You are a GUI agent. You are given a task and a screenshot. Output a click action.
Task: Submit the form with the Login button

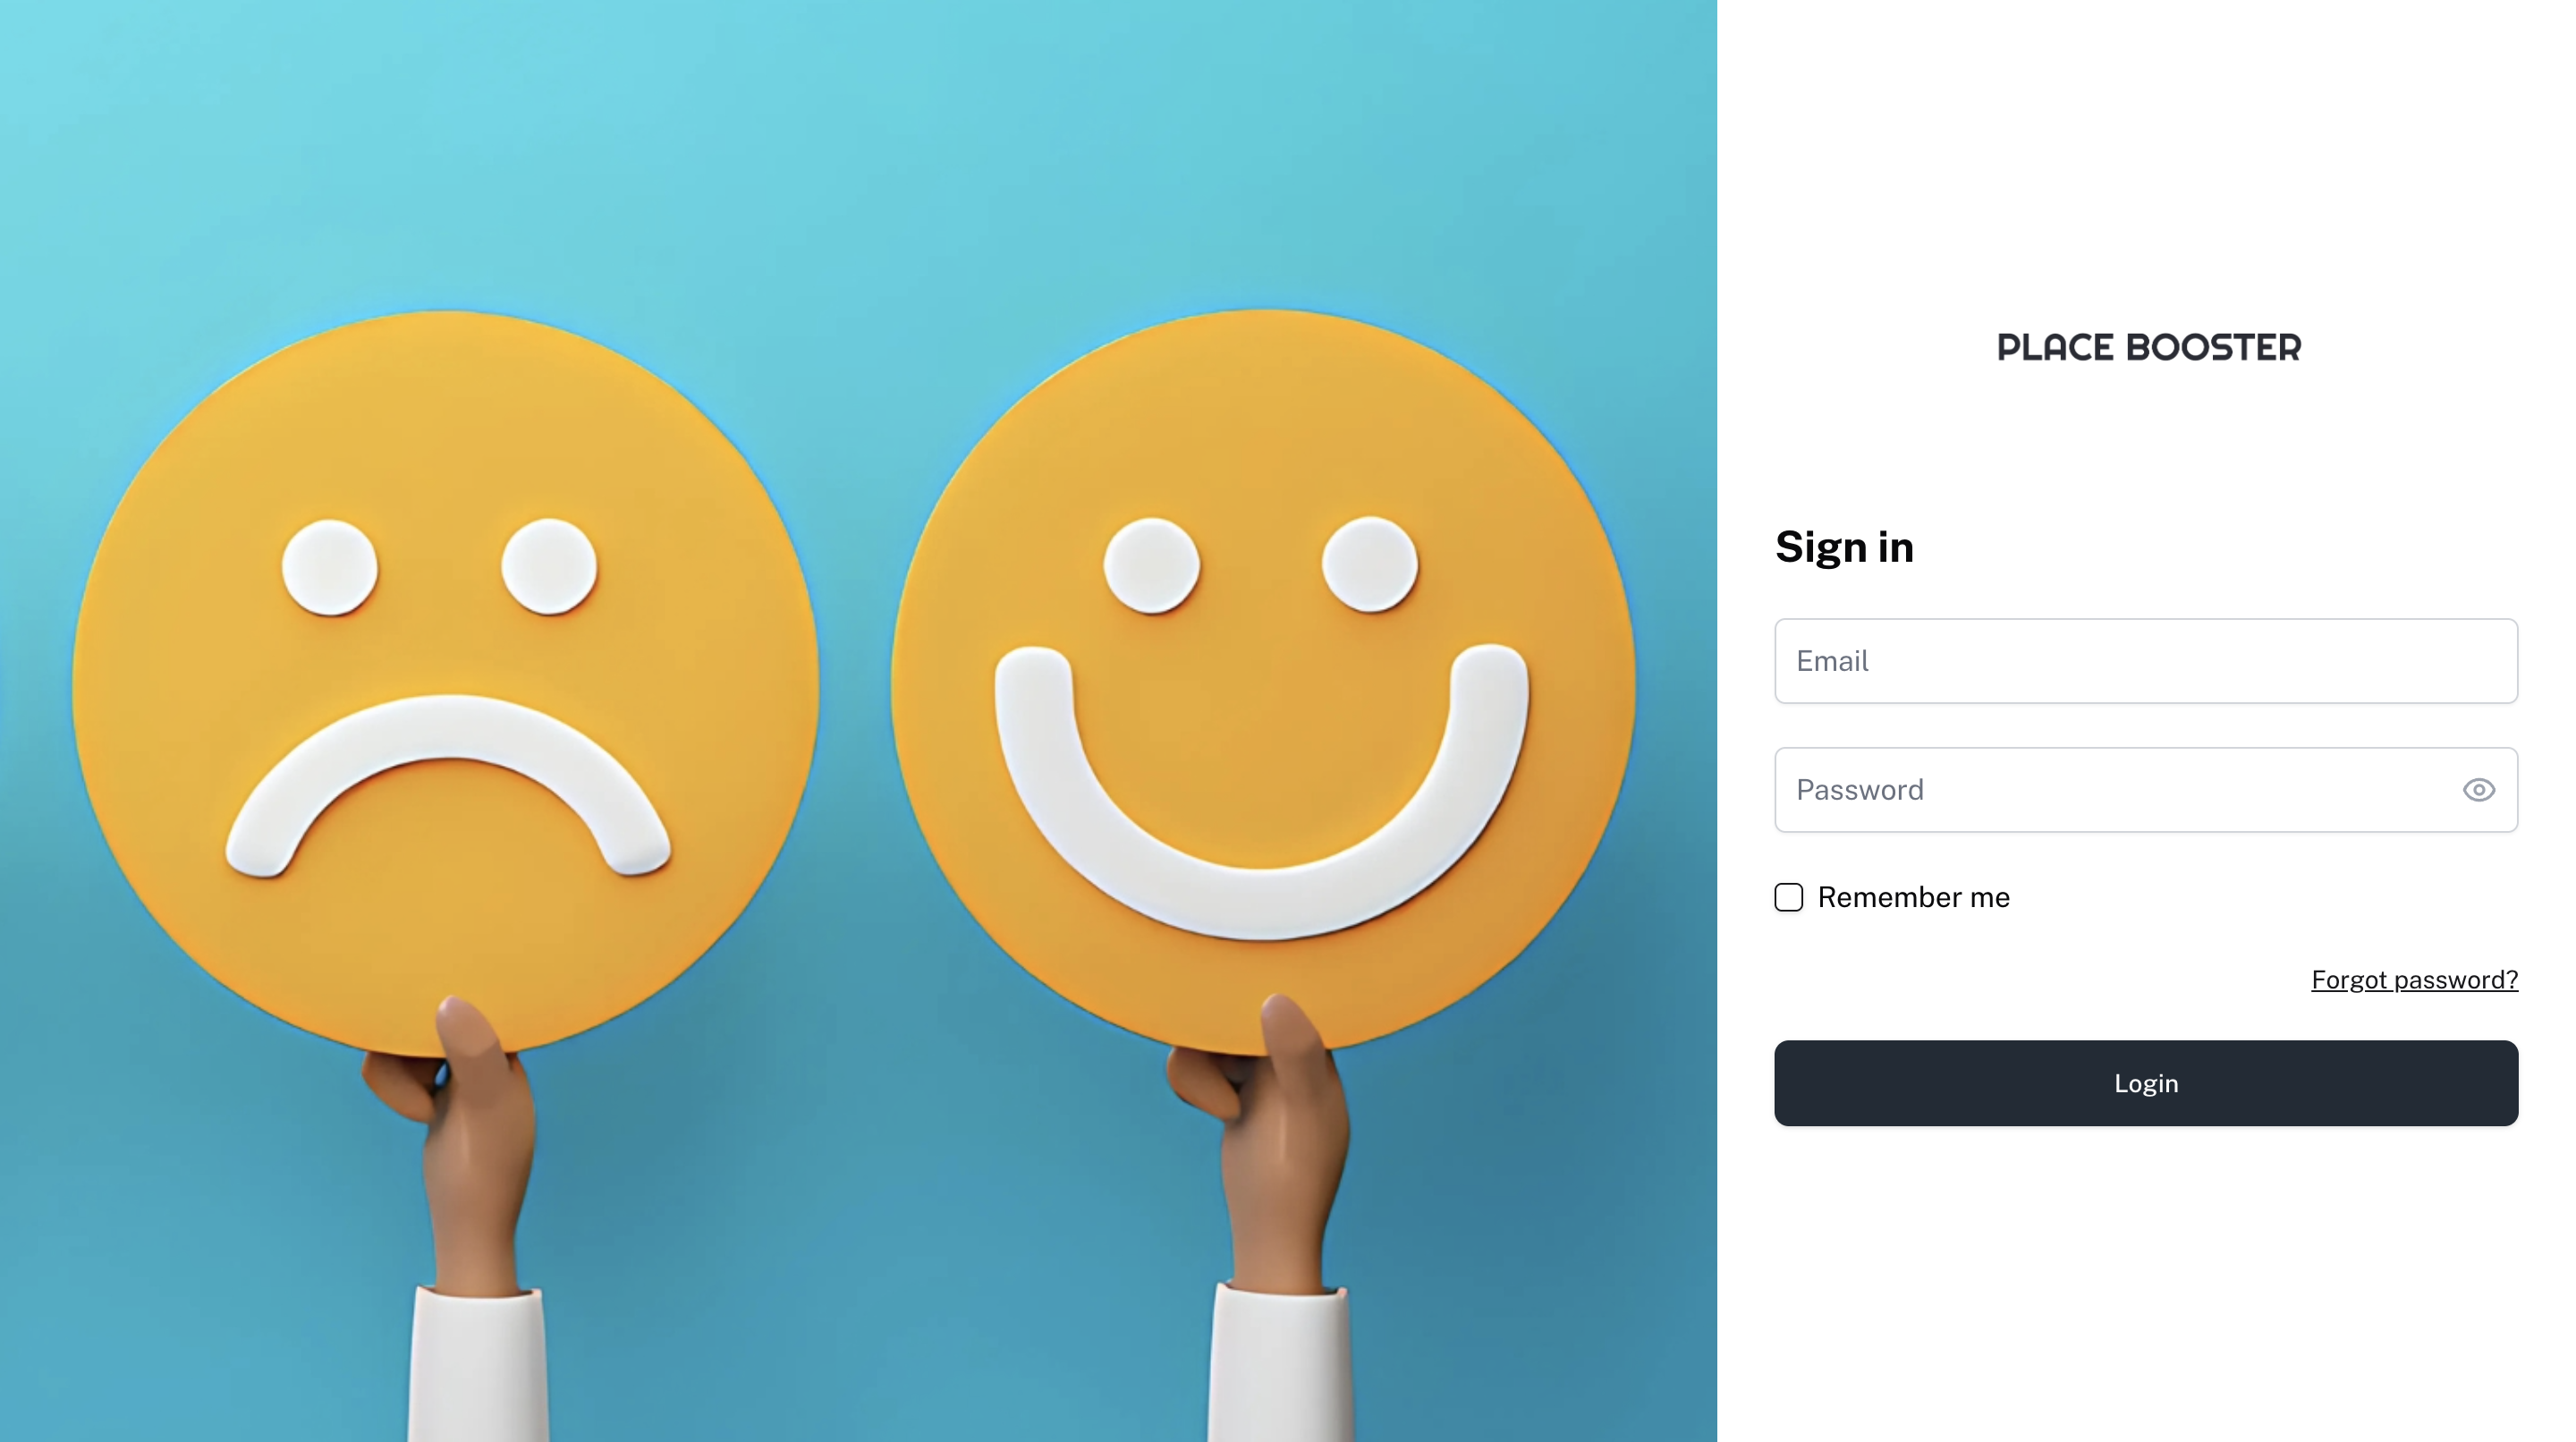click(x=2145, y=1083)
